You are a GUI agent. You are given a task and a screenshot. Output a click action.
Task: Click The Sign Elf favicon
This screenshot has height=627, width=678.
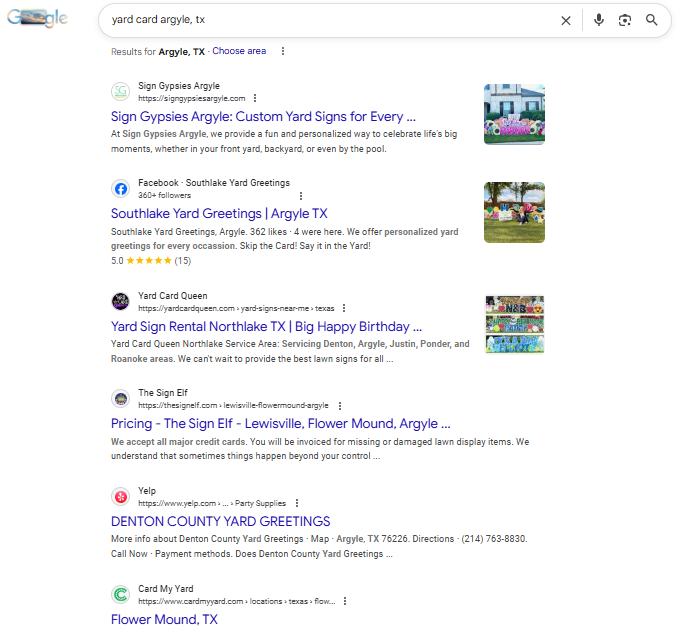[x=121, y=399]
